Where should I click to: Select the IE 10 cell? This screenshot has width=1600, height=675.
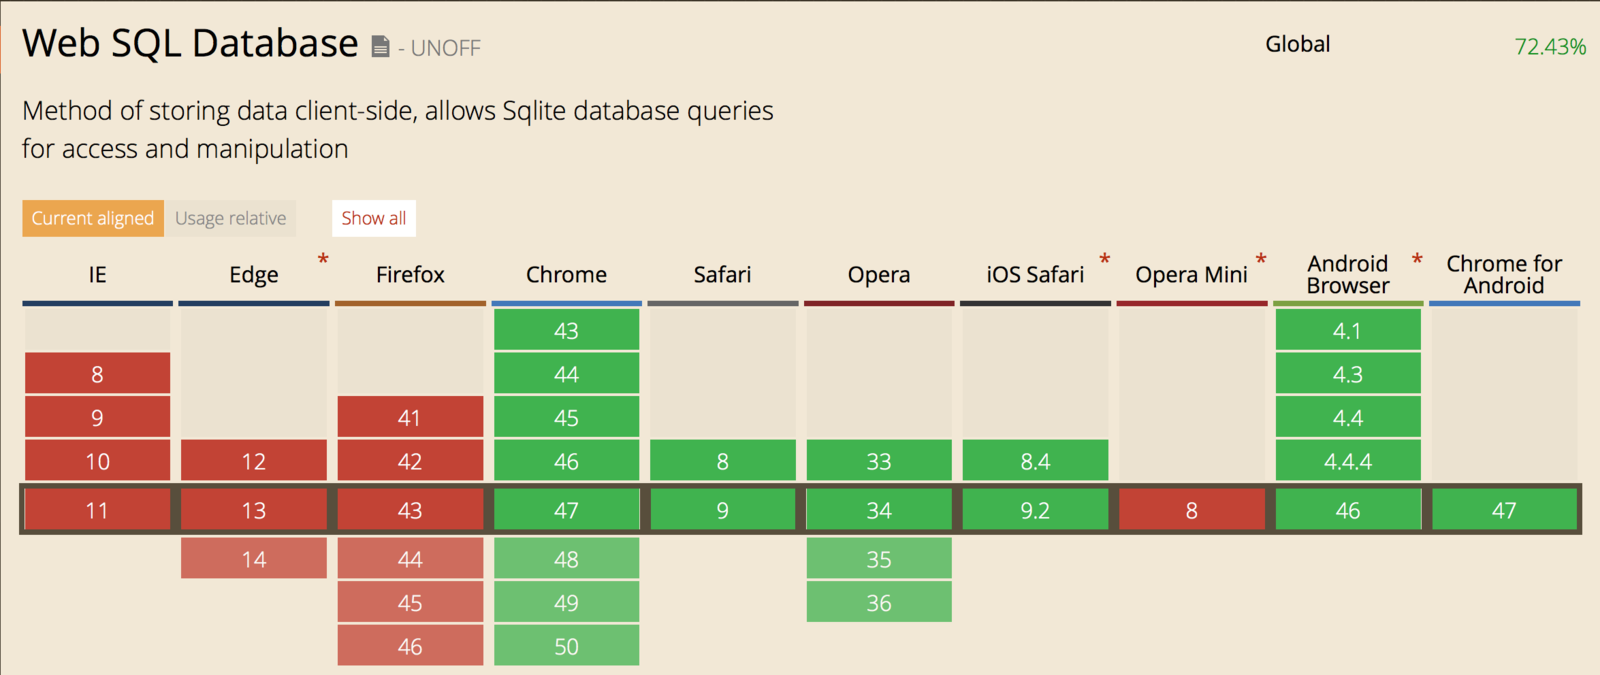pyautogui.click(x=97, y=461)
